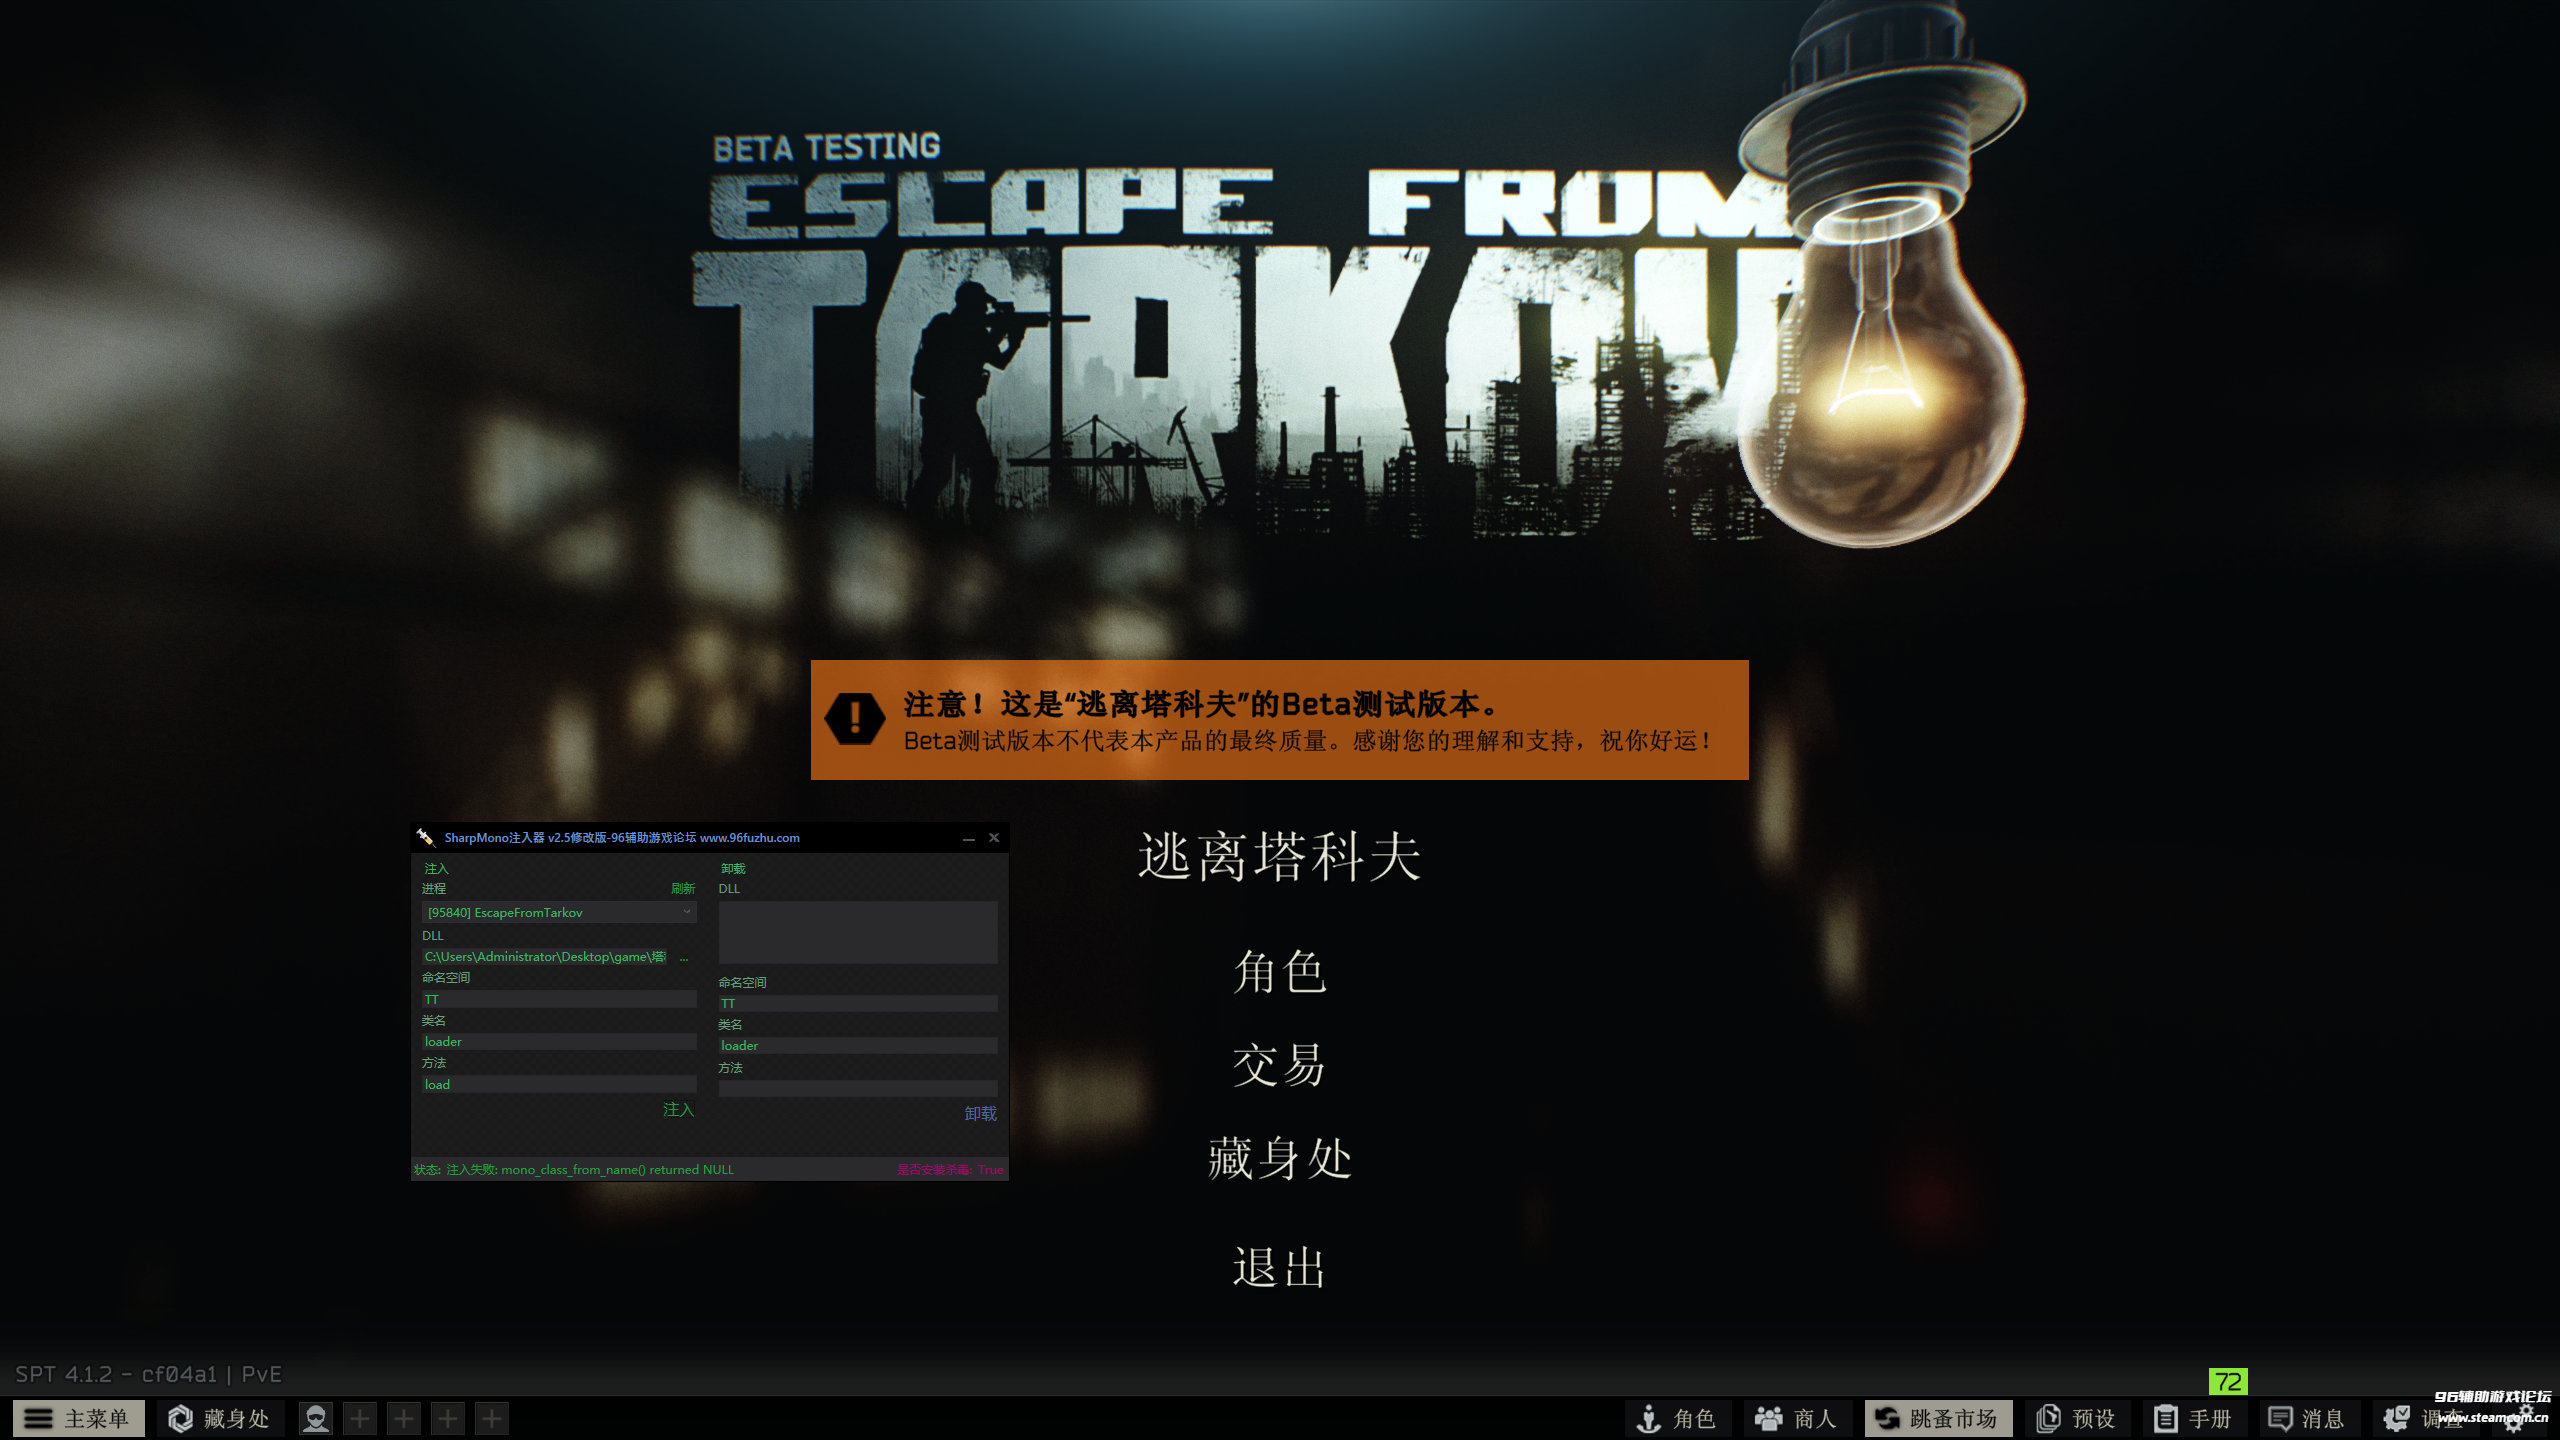2560x1440 pixels.
Task: Click the swap-arrows icon beside 跳蚤市场
Action: (1887, 1418)
